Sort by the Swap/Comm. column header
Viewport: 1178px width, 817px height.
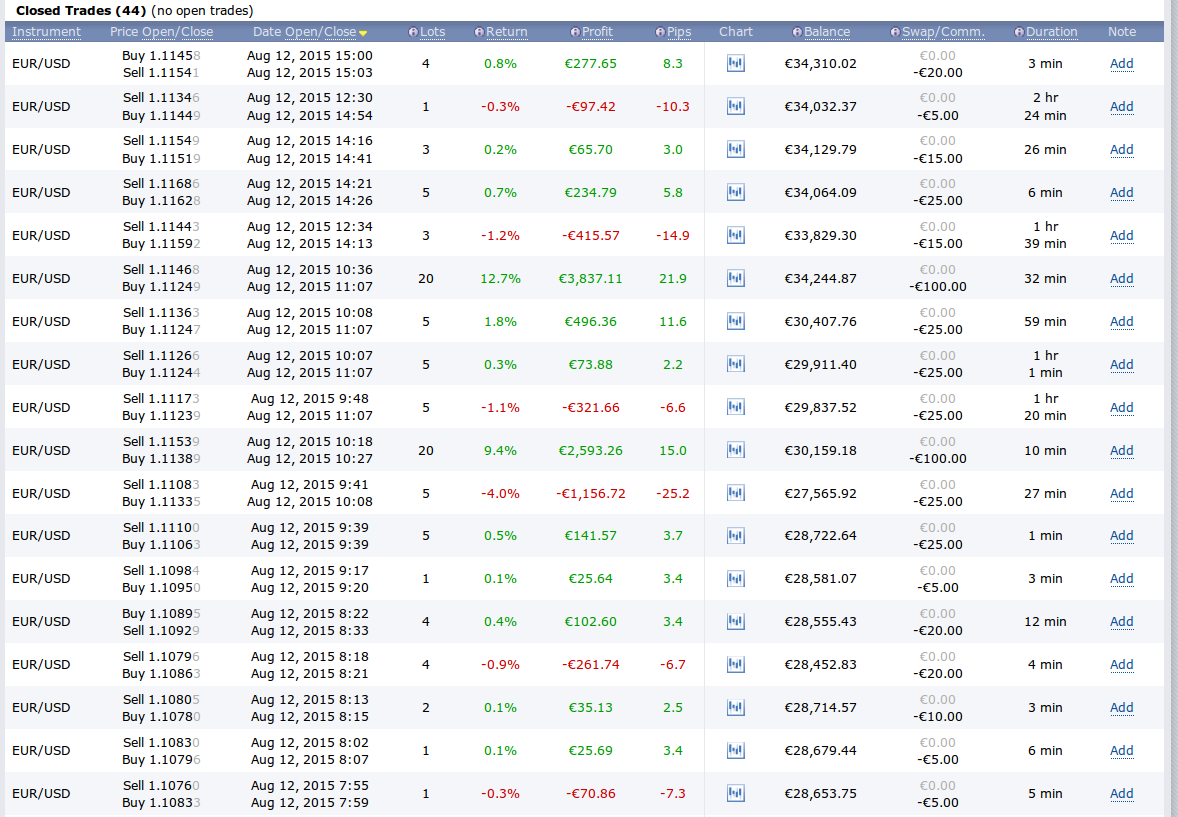pyautogui.click(x=943, y=32)
